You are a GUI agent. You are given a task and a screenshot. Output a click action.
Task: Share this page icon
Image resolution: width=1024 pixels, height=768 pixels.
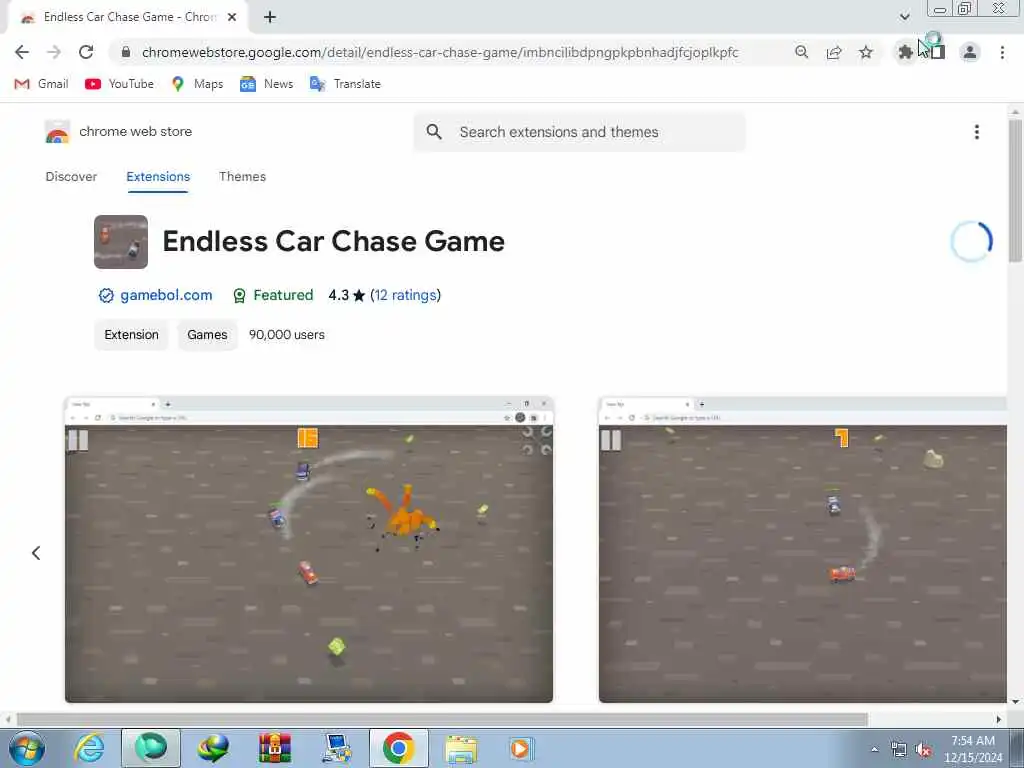pyautogui.click(x=834, y=52)
